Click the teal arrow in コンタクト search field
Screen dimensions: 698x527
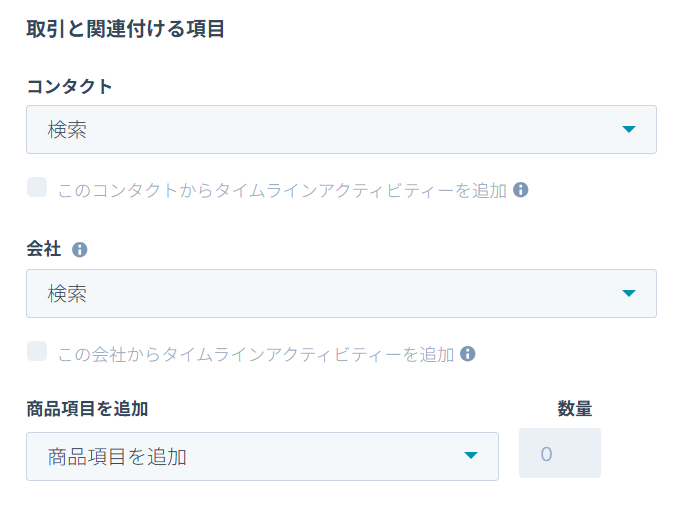(x=628, y=130)
